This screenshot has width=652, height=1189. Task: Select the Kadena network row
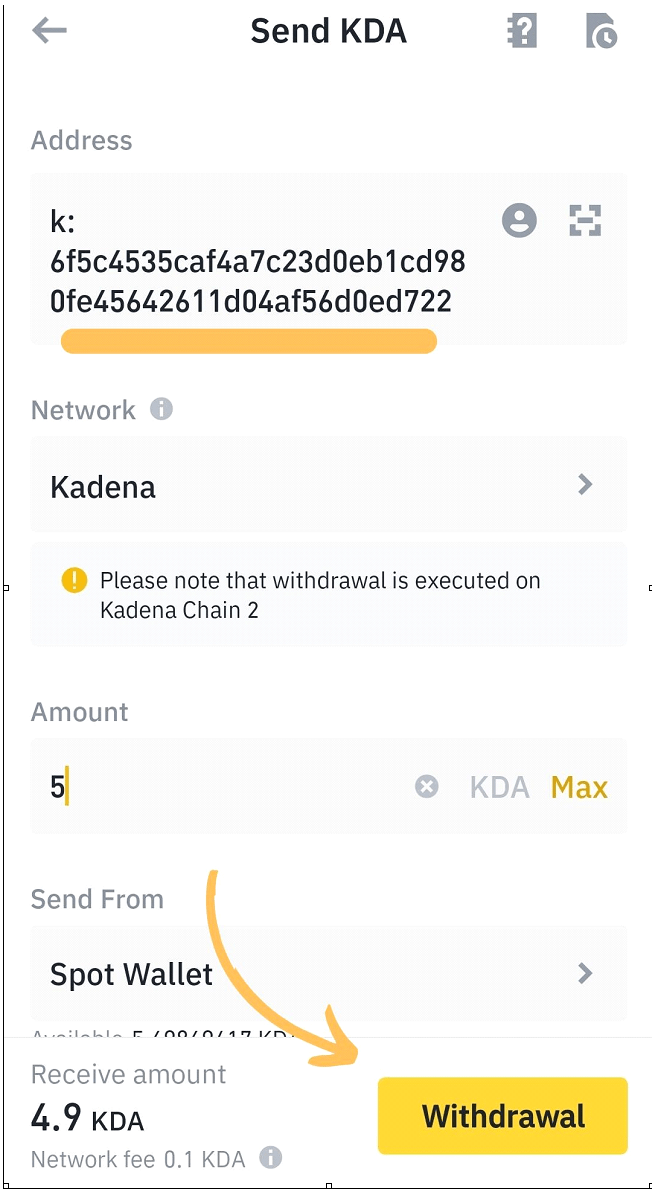click(x=300, y=485)
